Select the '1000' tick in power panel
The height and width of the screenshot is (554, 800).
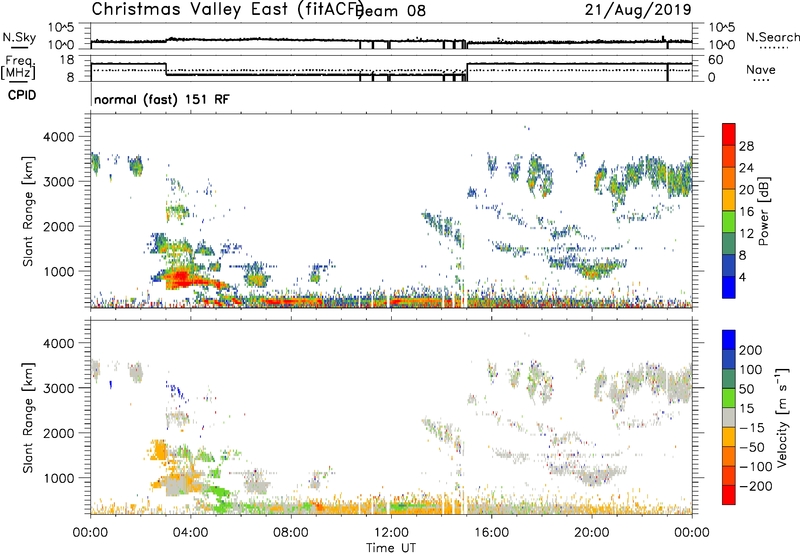58,271
